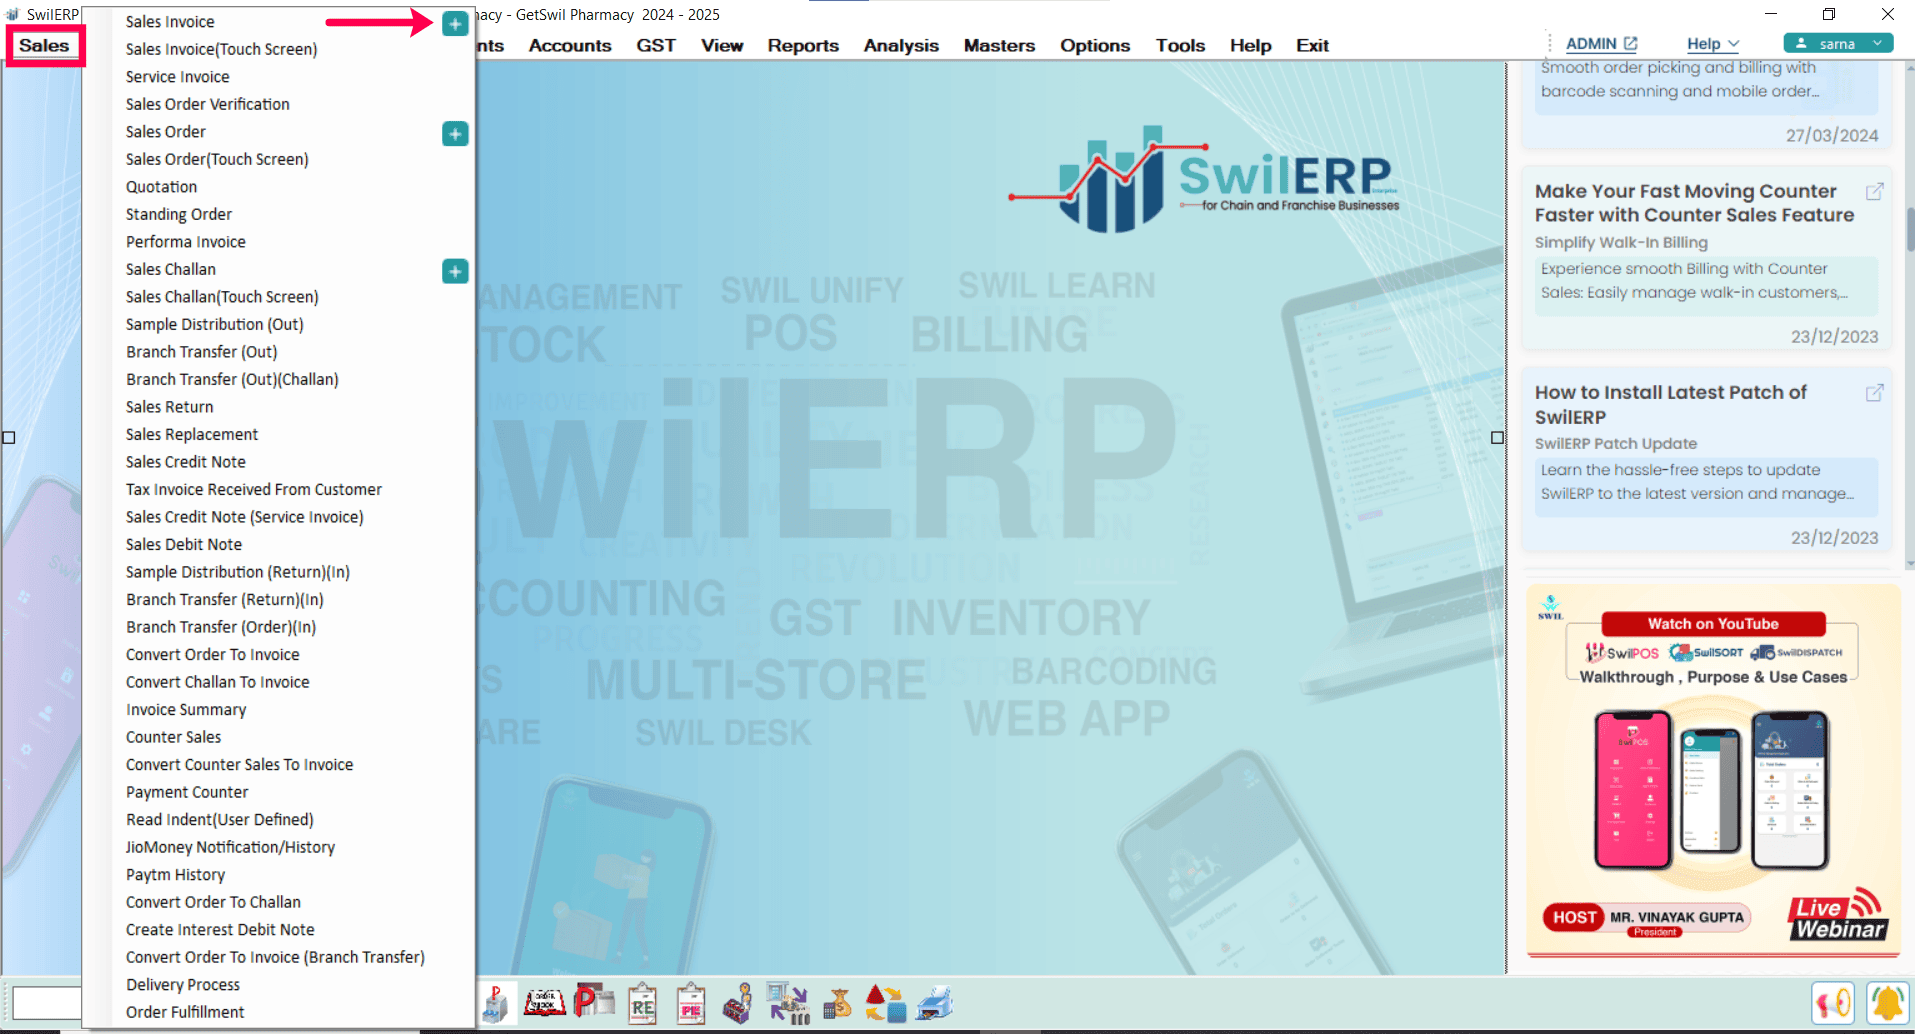Screen dimensions: 1915x1034
Task: Open the Order Book toolbar icon
Action: click(545, 1003)
